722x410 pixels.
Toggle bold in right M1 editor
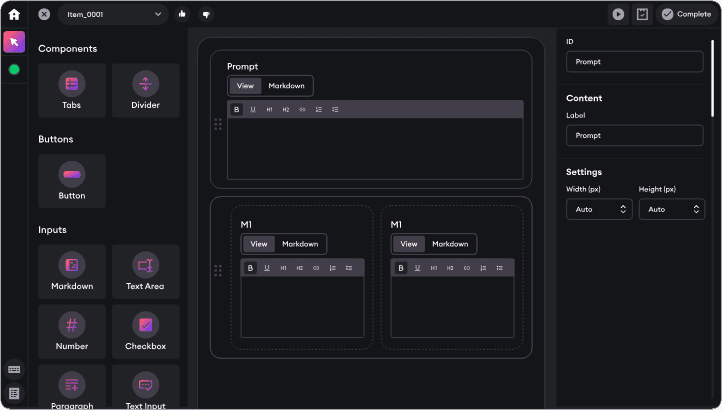point(401,268)
